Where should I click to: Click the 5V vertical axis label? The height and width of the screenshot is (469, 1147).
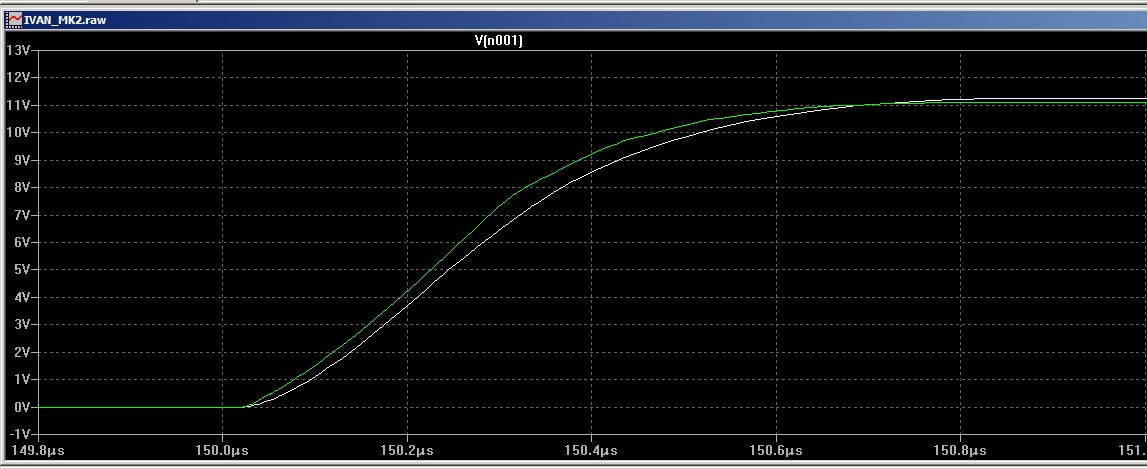tap(22, 269)
